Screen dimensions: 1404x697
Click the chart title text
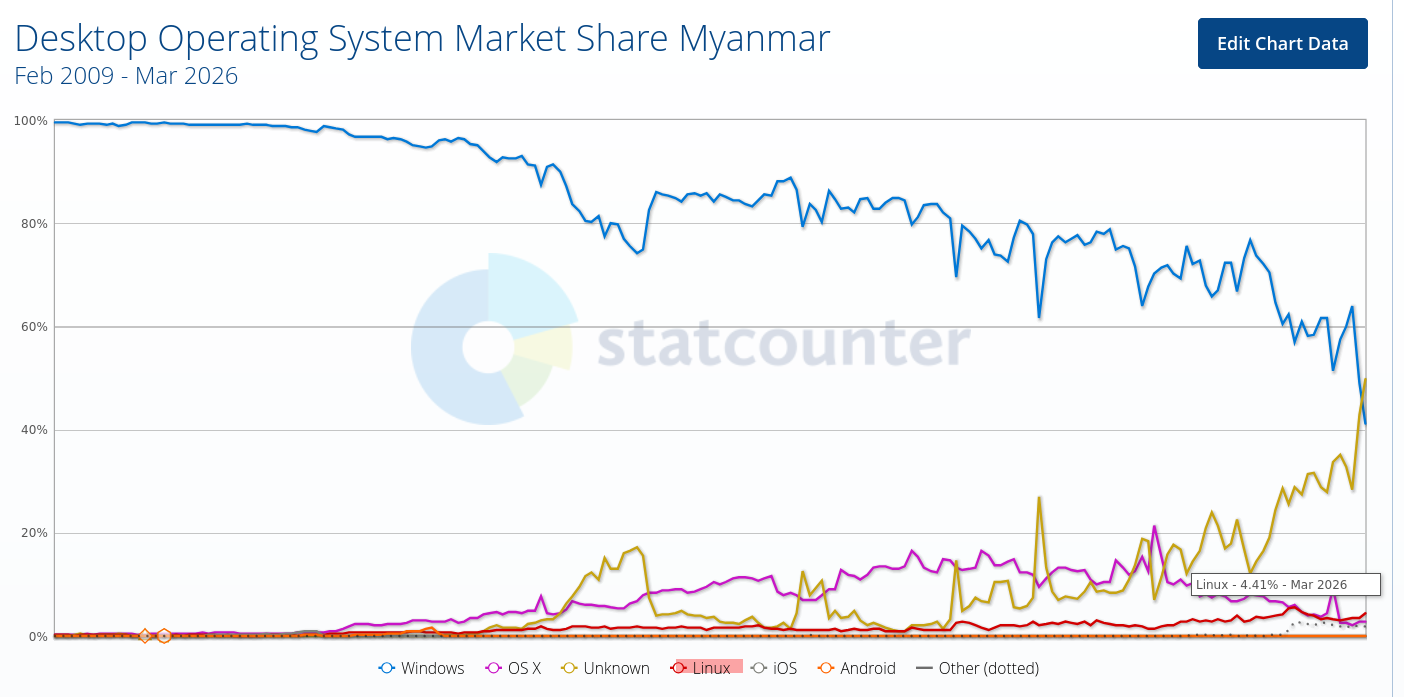click(422, 38)
